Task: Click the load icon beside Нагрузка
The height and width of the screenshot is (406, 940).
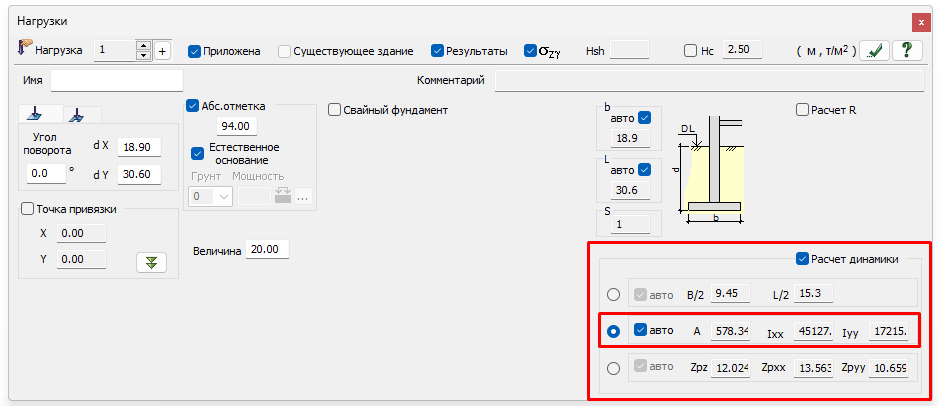Action: pos(25,48)
